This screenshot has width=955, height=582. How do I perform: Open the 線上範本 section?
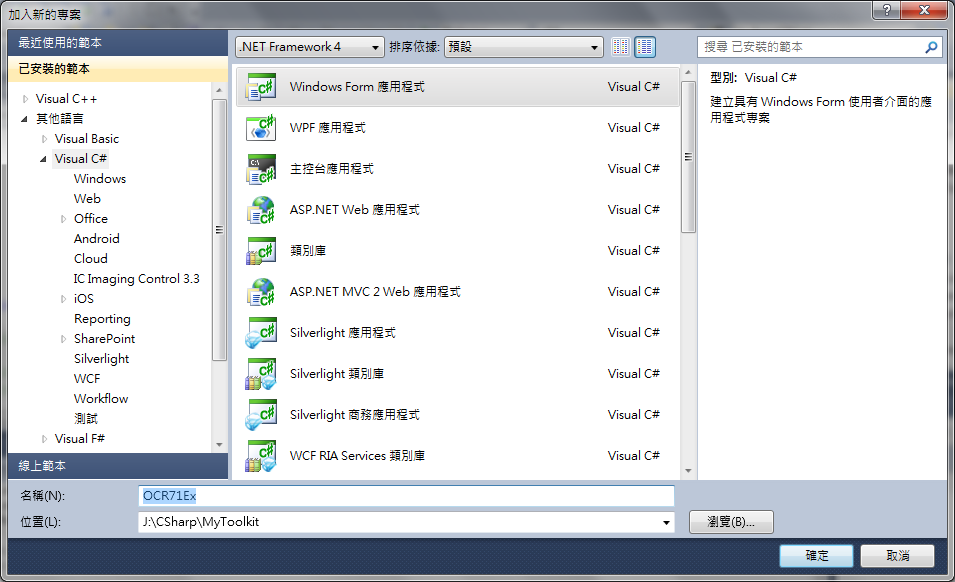[x=118, y=466]
